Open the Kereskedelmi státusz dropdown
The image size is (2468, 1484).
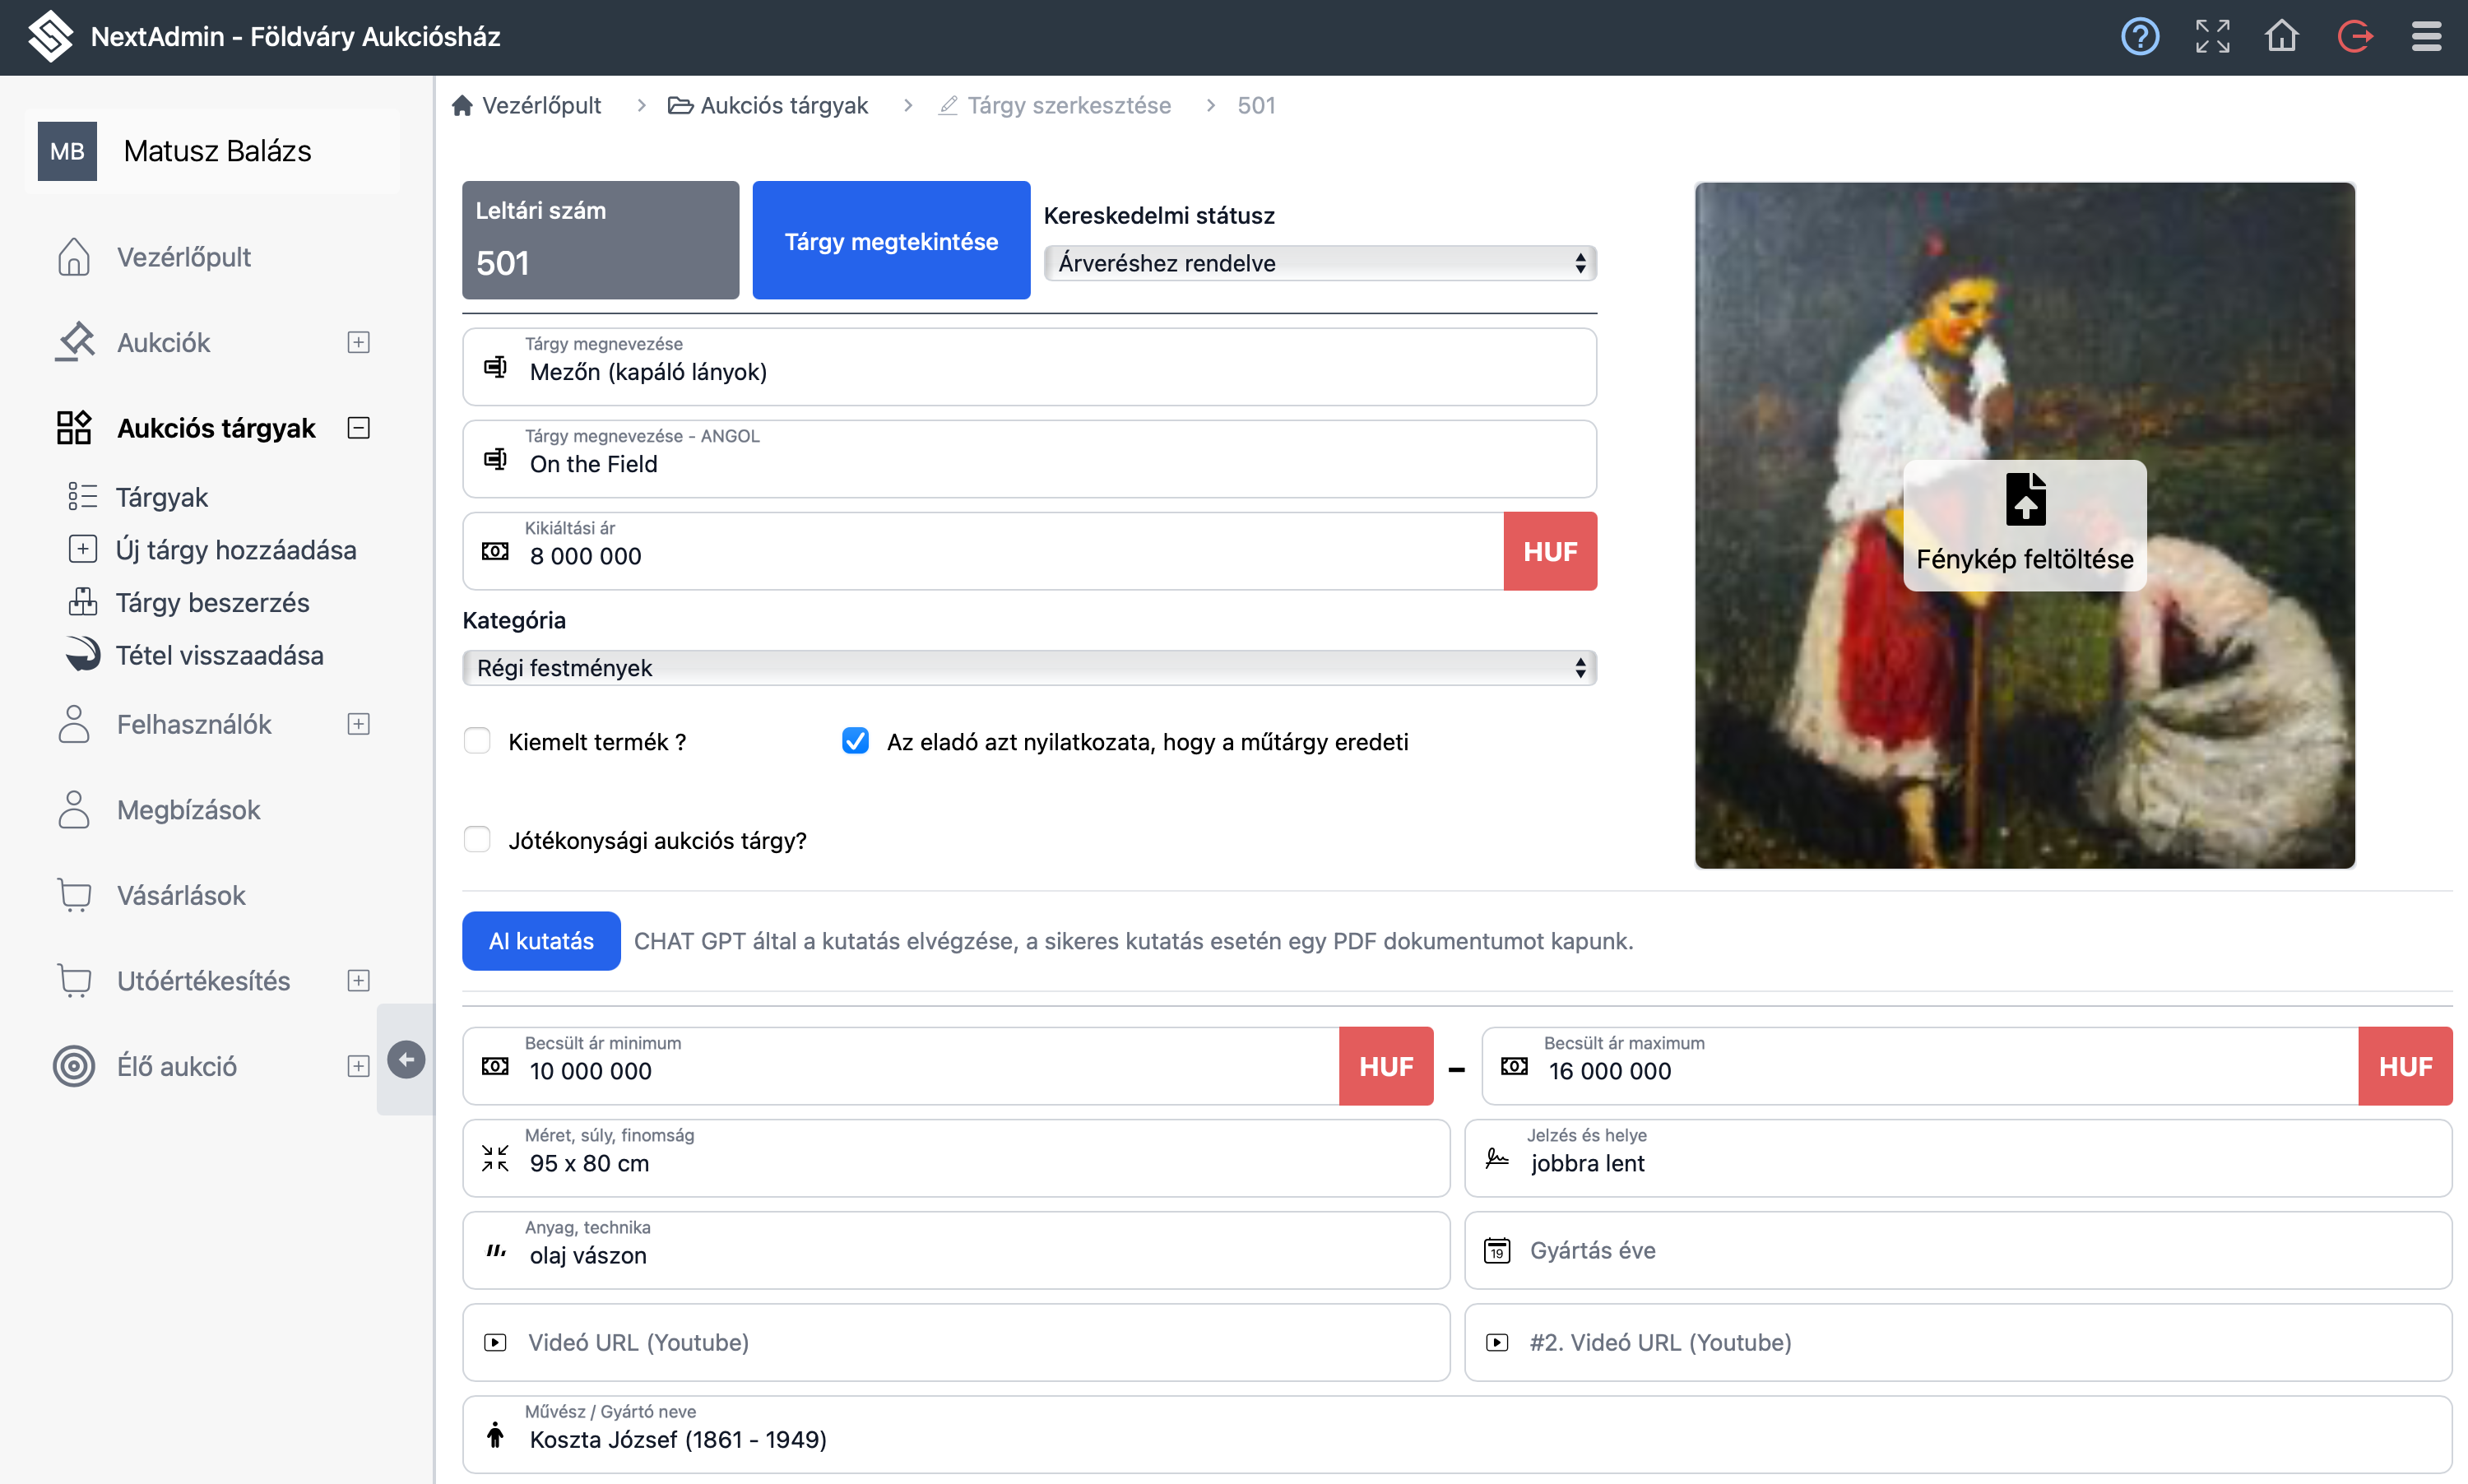coord(1320,263)
